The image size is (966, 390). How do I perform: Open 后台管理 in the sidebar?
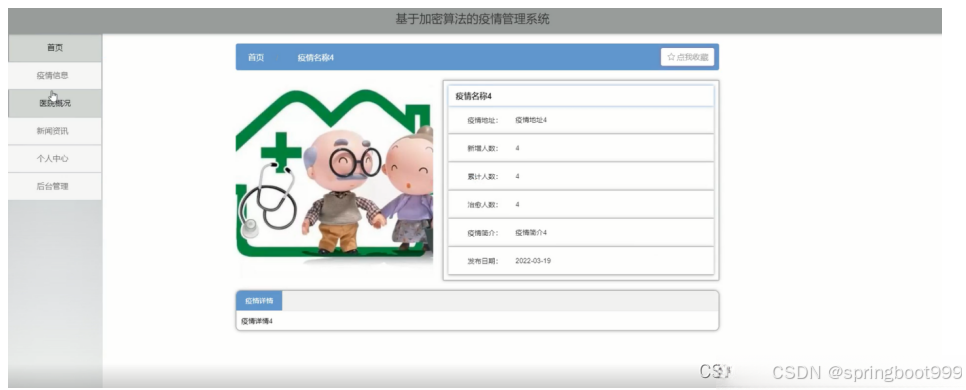tap(55, 186)
